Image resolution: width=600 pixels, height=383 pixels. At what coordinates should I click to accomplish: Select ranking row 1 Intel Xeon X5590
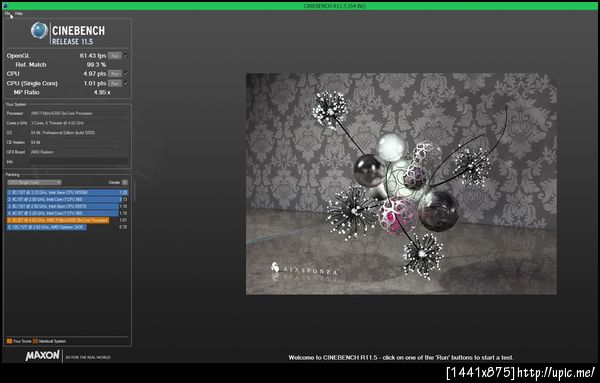point(67,192)
